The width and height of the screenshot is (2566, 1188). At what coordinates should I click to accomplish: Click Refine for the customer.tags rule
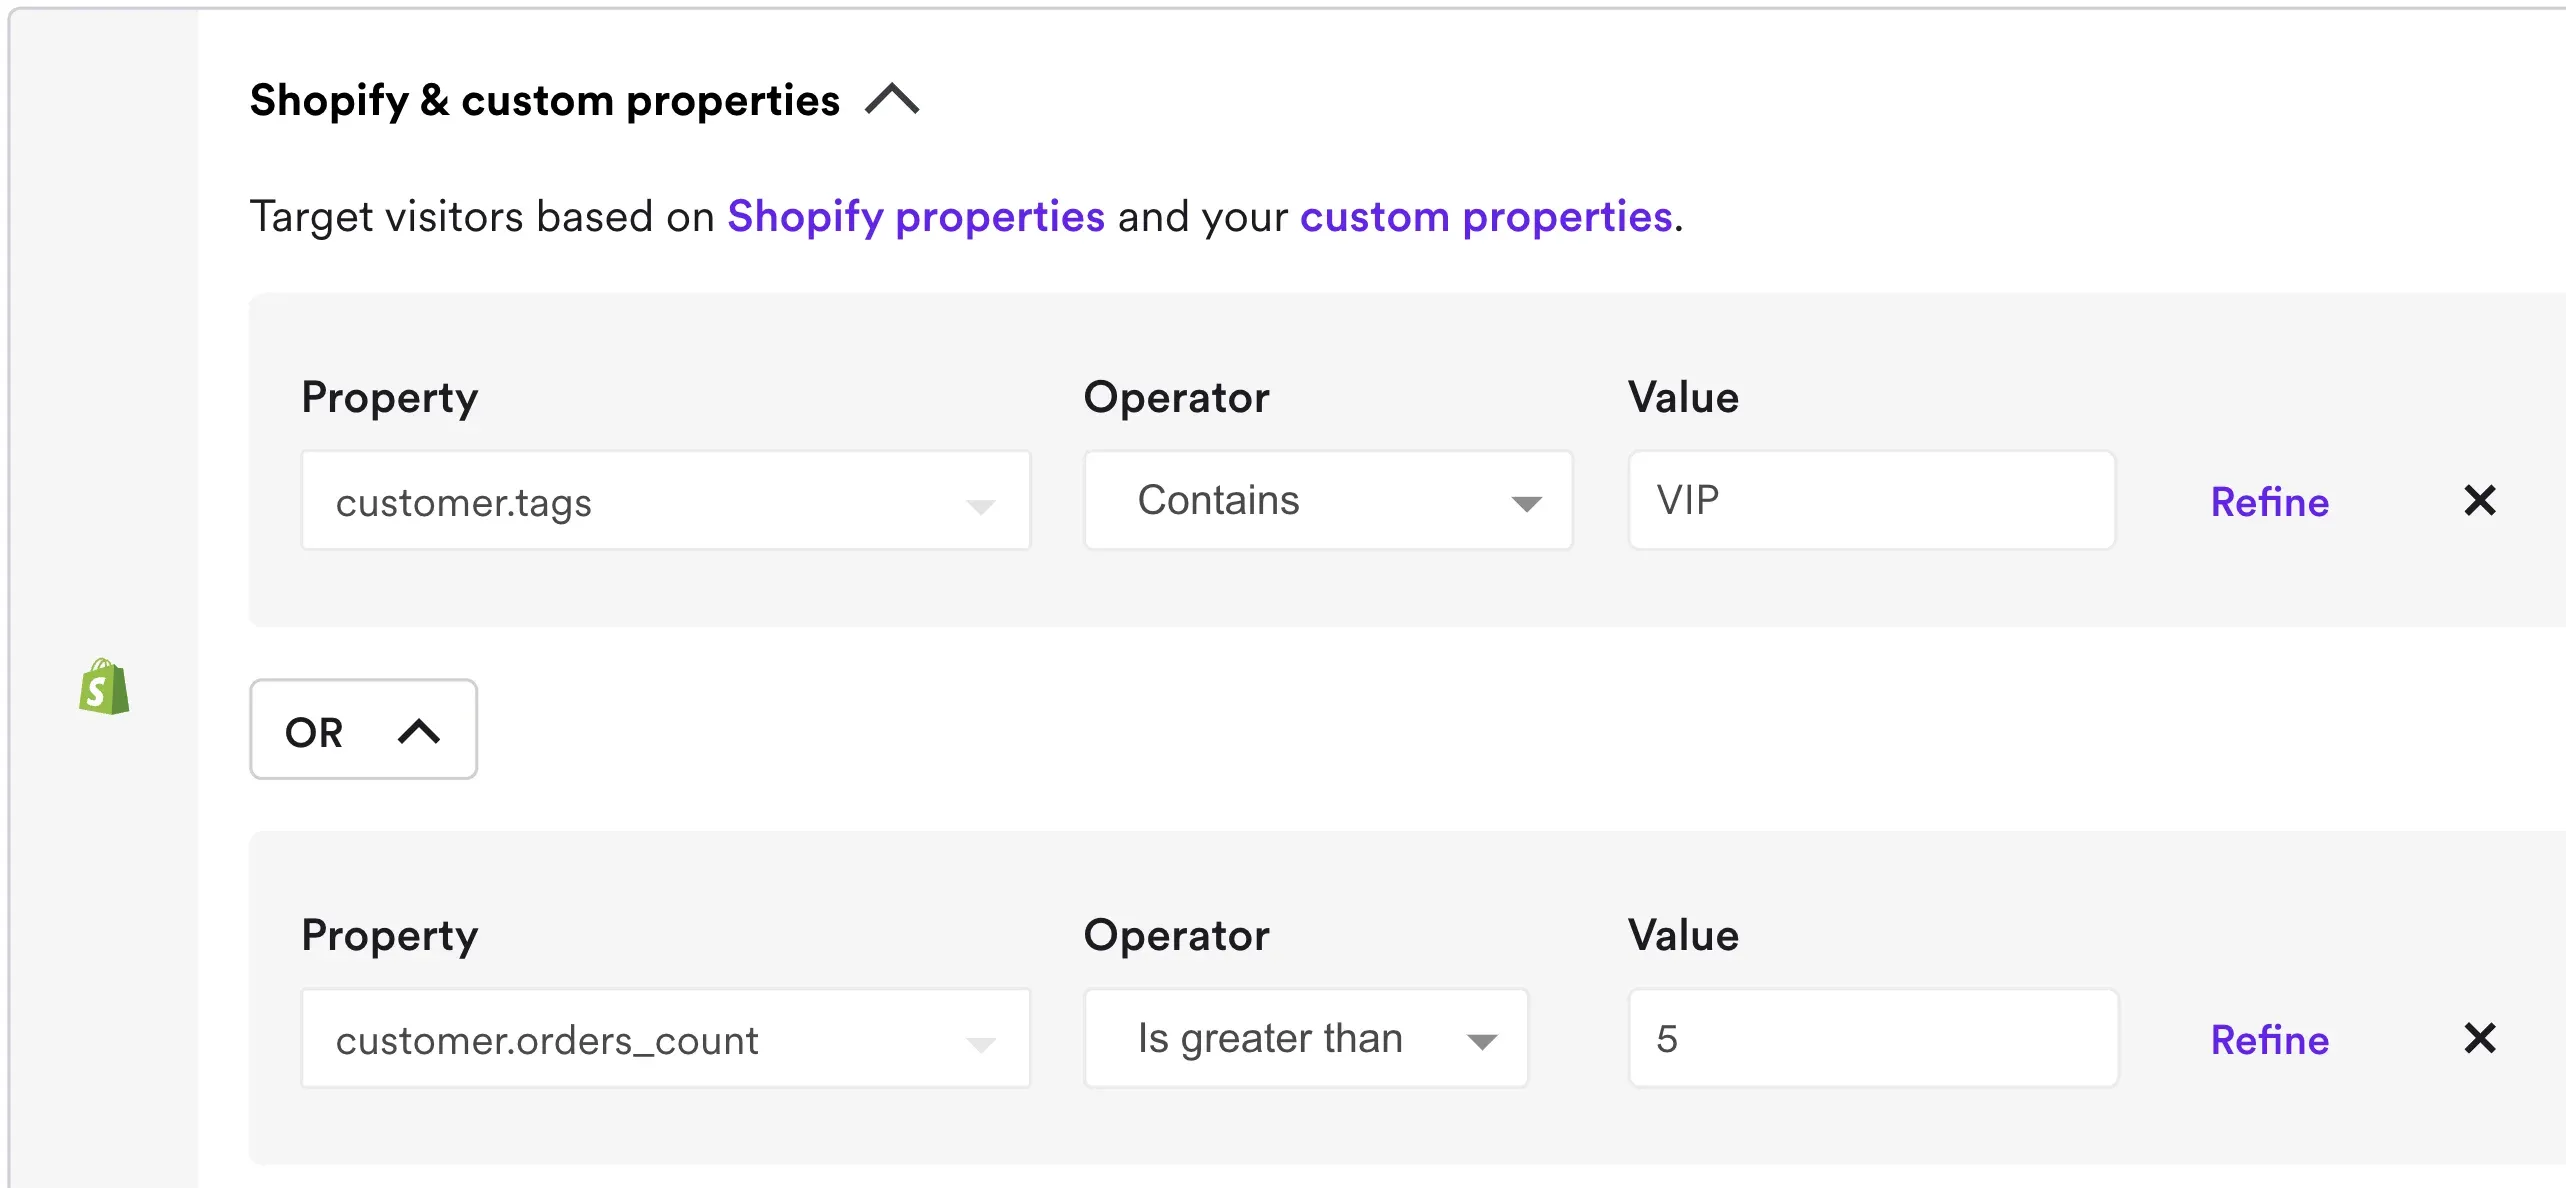tap(2269, 502)
